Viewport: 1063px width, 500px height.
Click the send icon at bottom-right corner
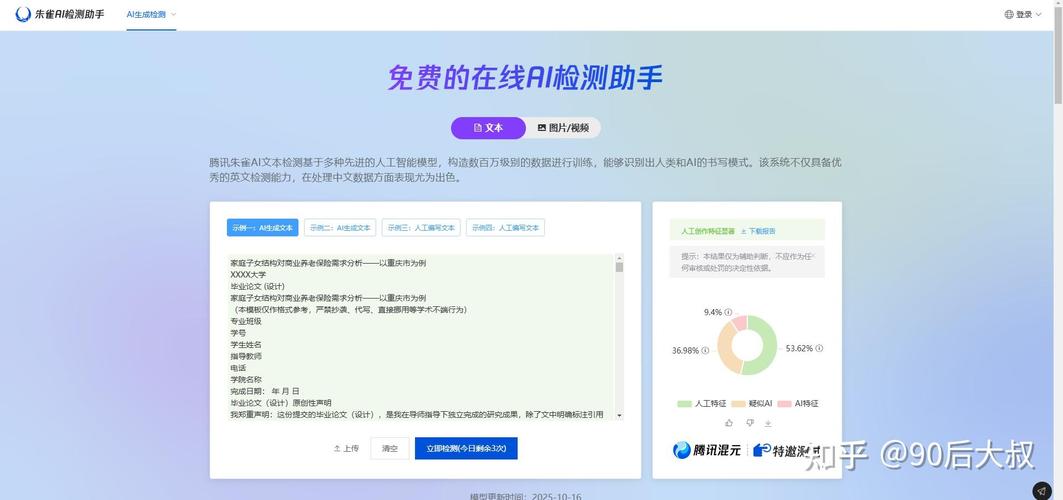(x=1041, y=491)
